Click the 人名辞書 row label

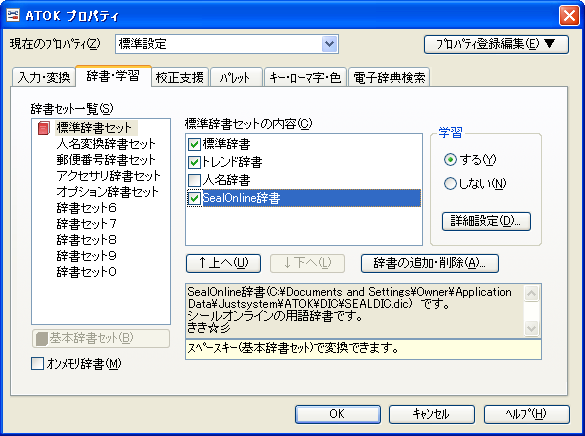click(226, 180)
